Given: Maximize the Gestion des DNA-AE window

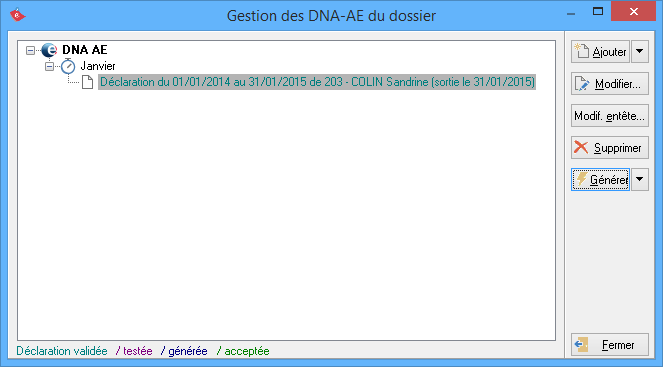Looking at the screenshot, I should [x=598, y=12].
